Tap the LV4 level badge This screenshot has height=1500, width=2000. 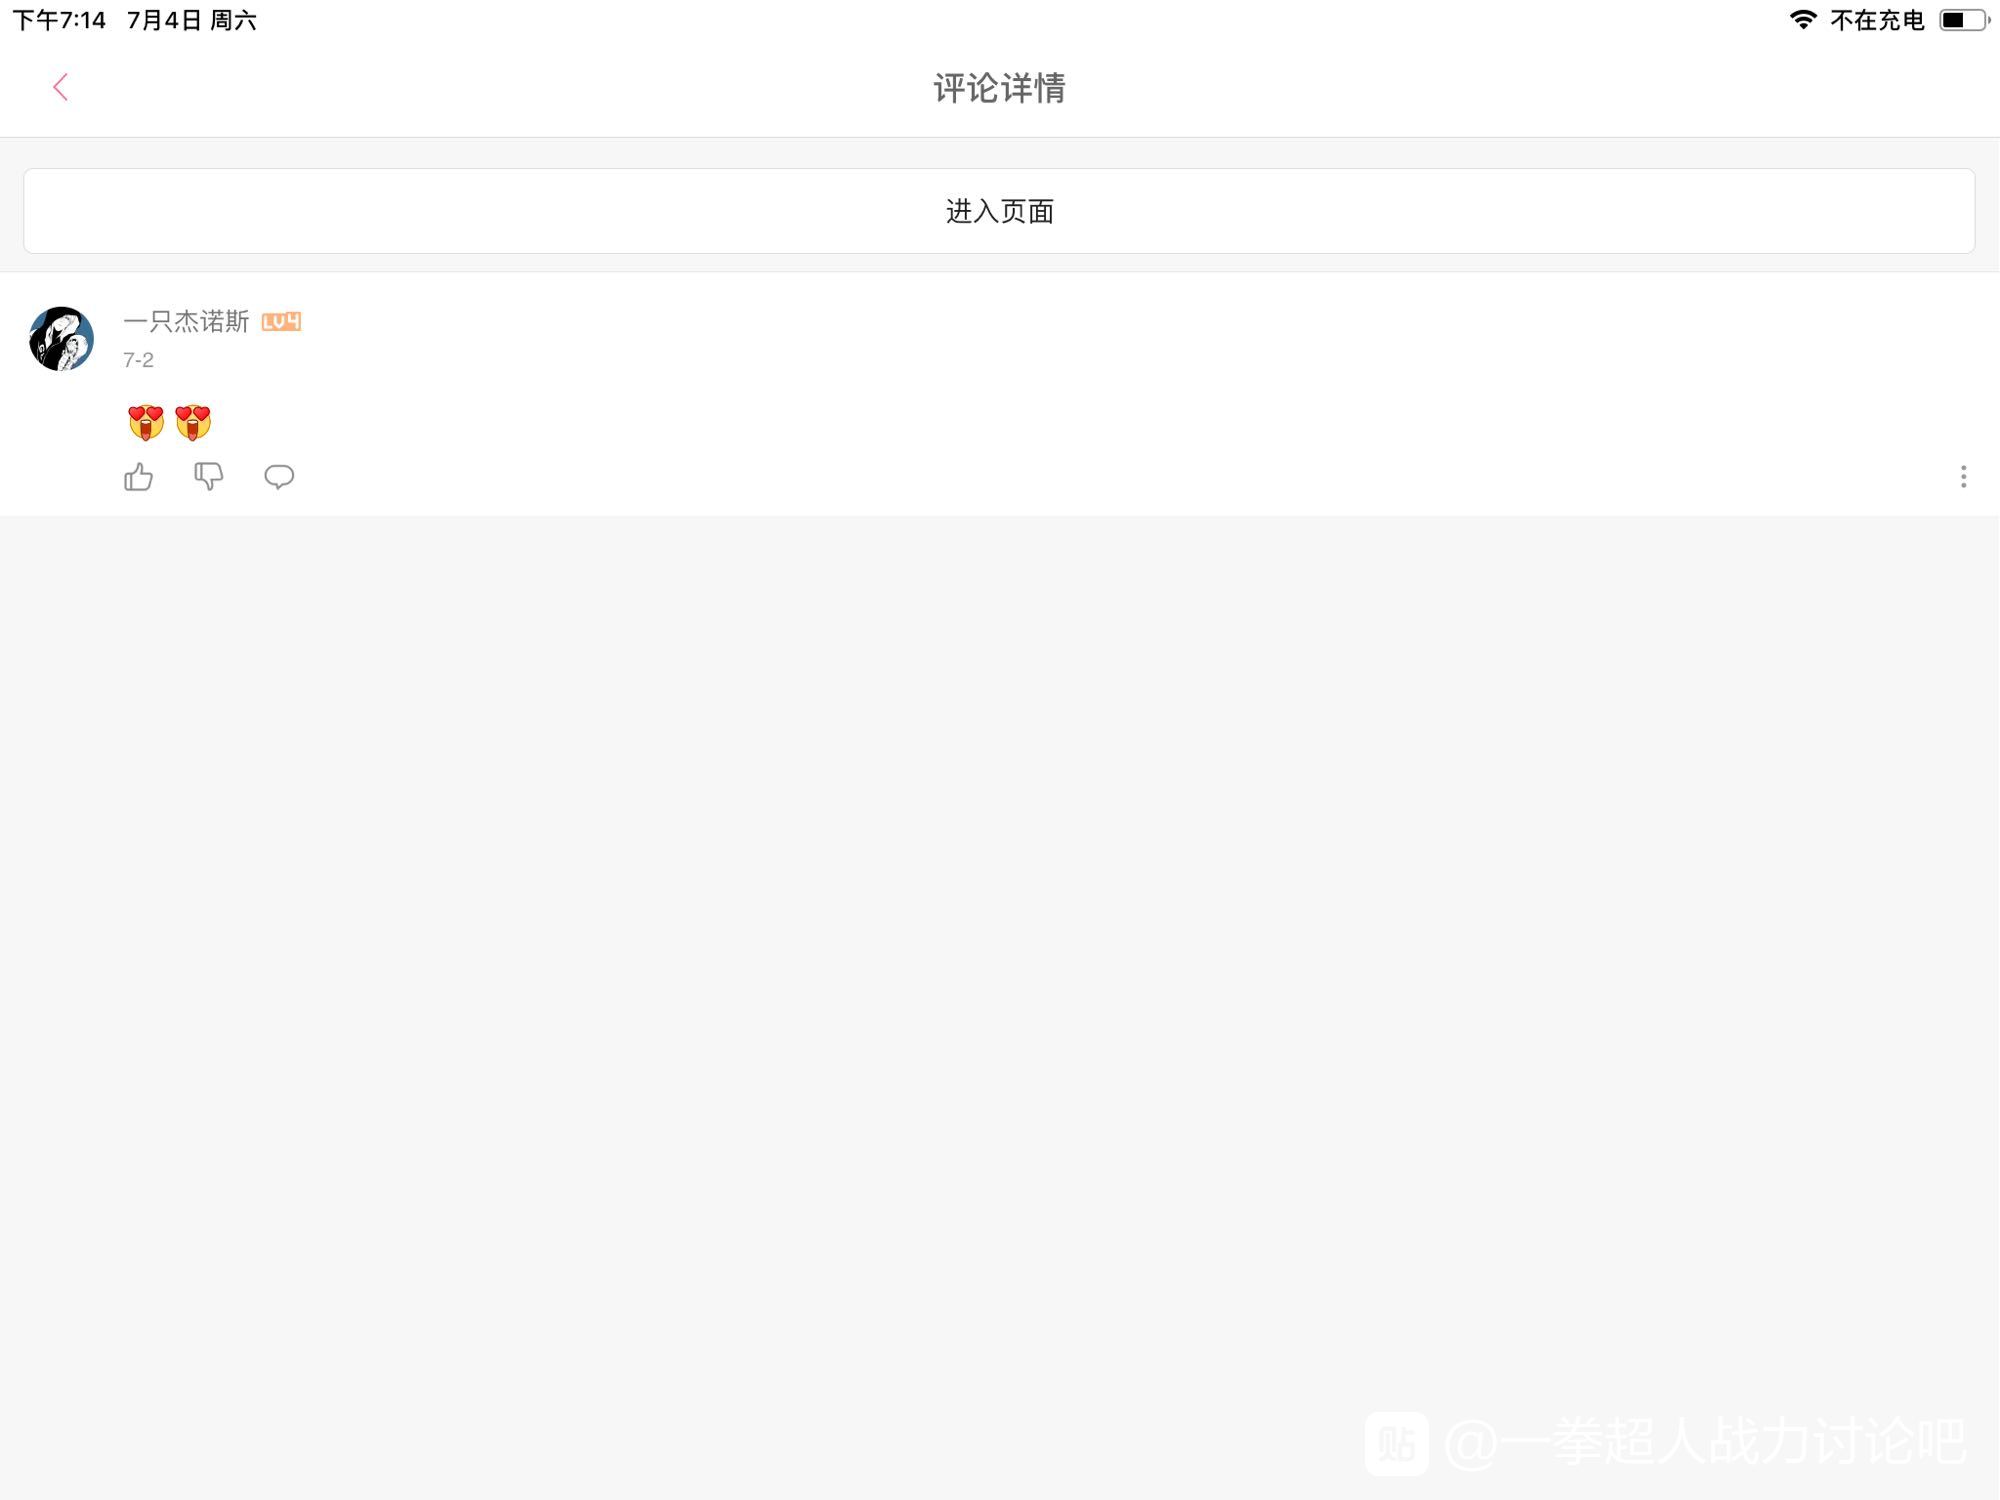pos(281,322)
